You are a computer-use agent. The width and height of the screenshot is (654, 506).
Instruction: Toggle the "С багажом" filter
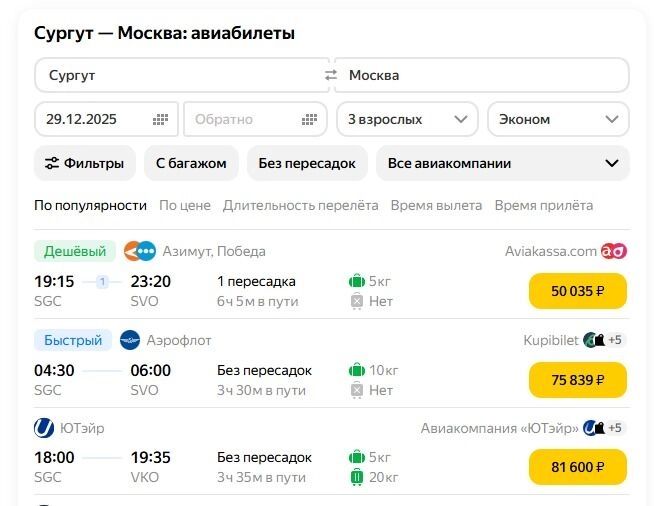(x=191, y=163)
